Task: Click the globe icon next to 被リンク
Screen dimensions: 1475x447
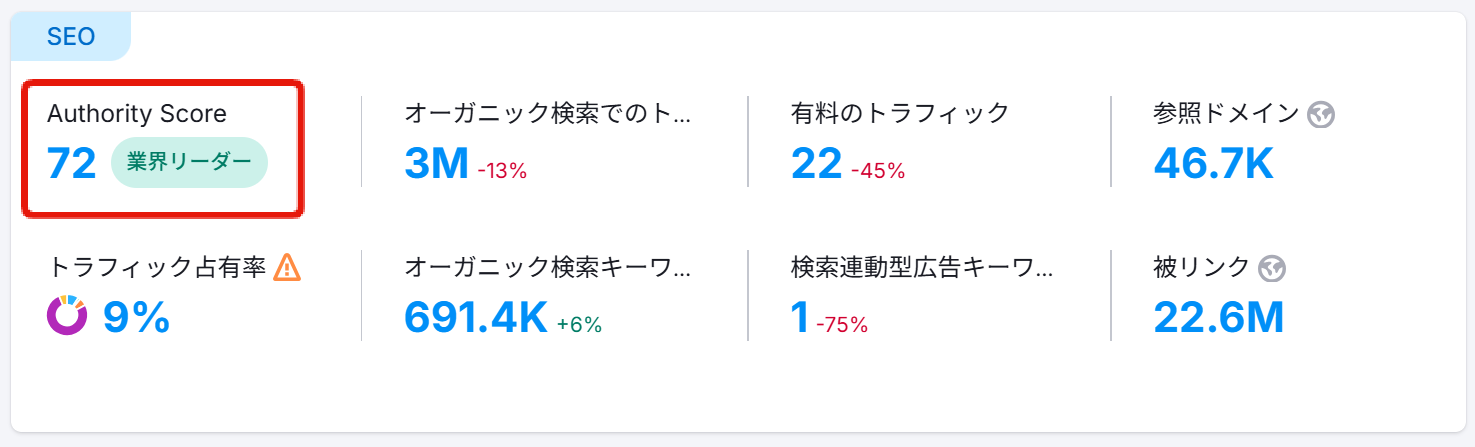Action: tap(1271, 268)
